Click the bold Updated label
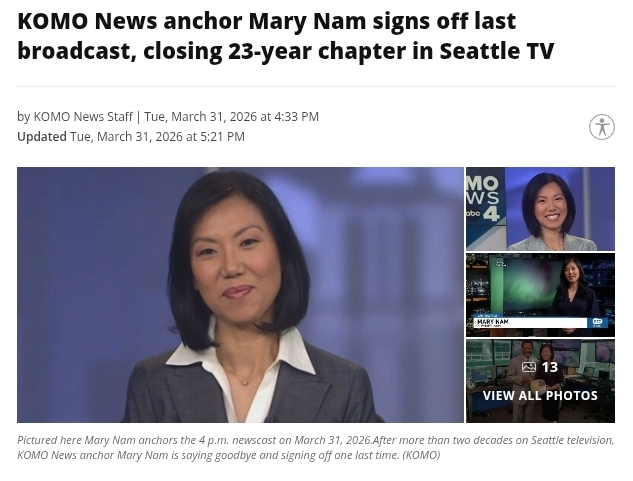The image size is (633, 481). [x=42, y=137]
